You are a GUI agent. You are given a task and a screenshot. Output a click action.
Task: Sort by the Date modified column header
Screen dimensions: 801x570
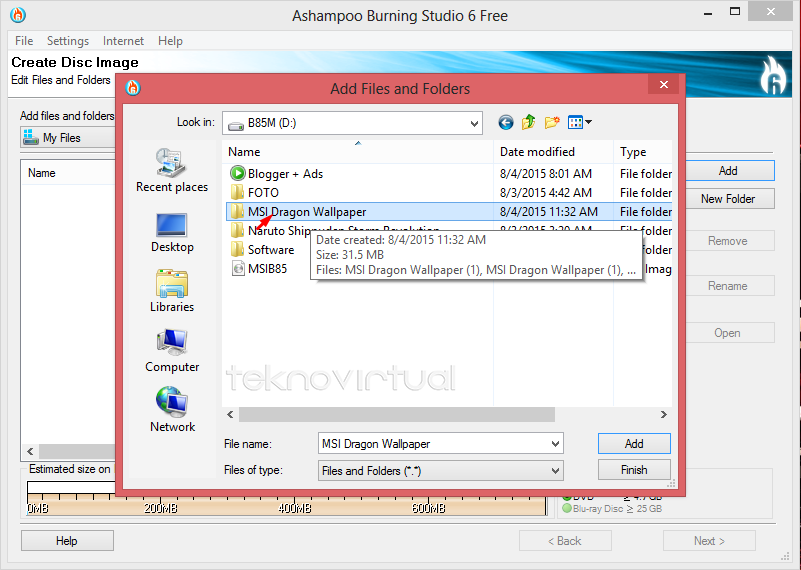coord(553,152)
